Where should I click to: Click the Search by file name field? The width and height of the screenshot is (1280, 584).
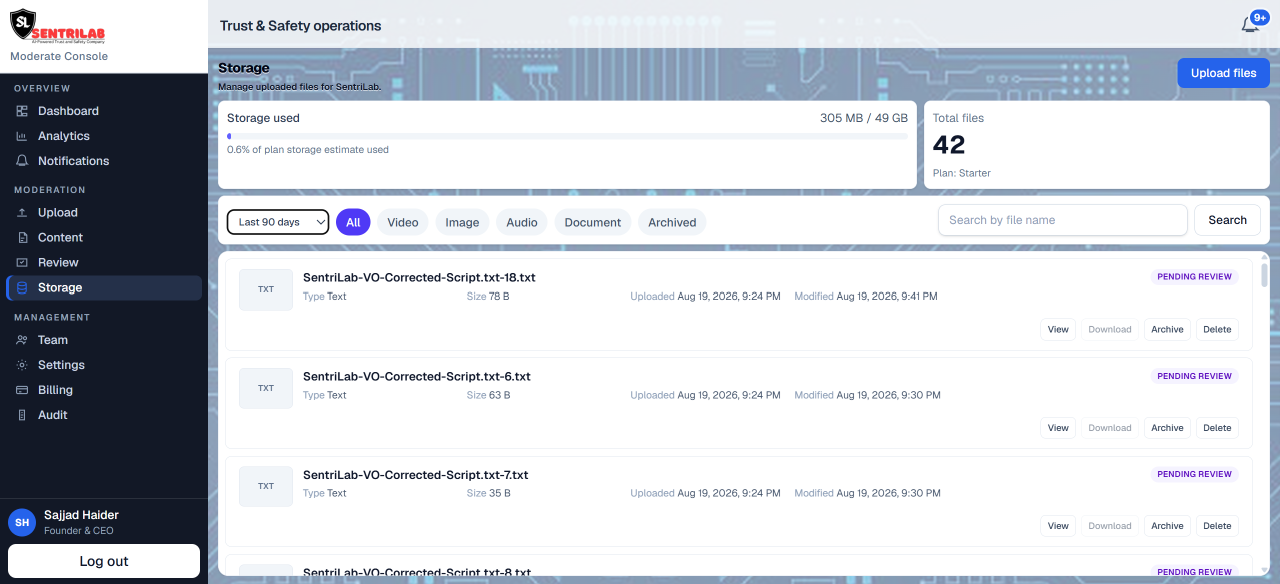click(1063, 220)
